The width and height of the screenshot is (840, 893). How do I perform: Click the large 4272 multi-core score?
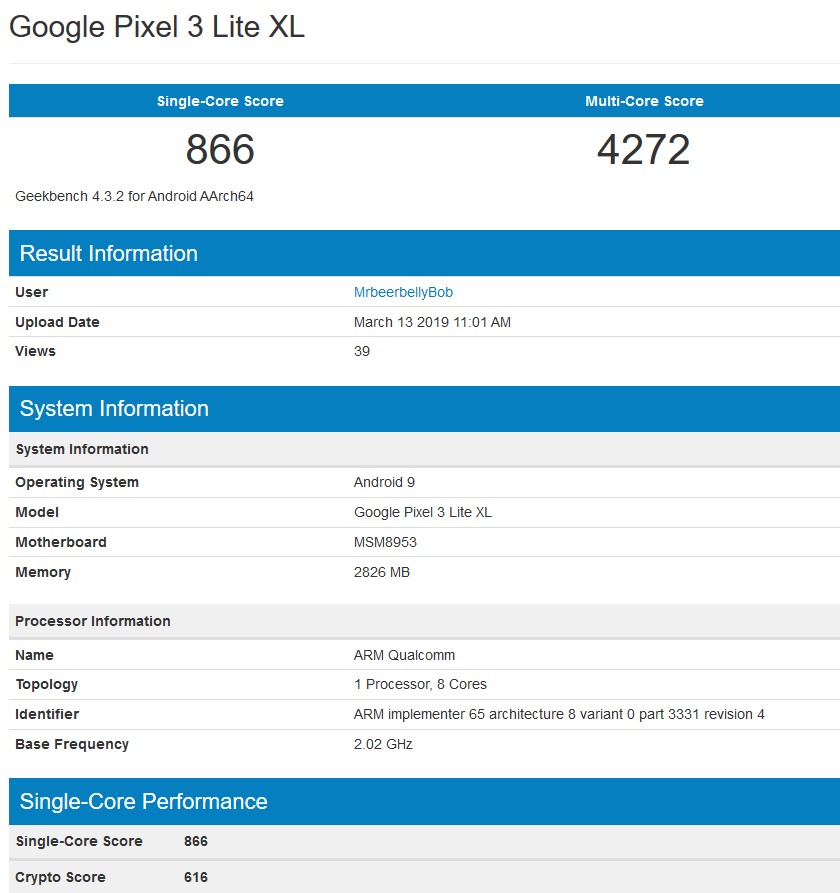point(644,150)
